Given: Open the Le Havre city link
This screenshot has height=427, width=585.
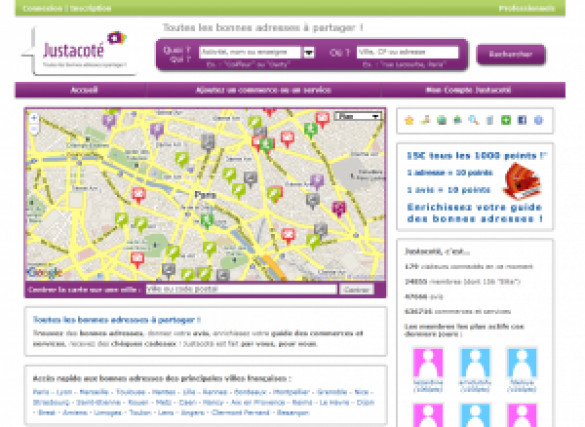Looking at the screenshot, I should coord(334,402).
